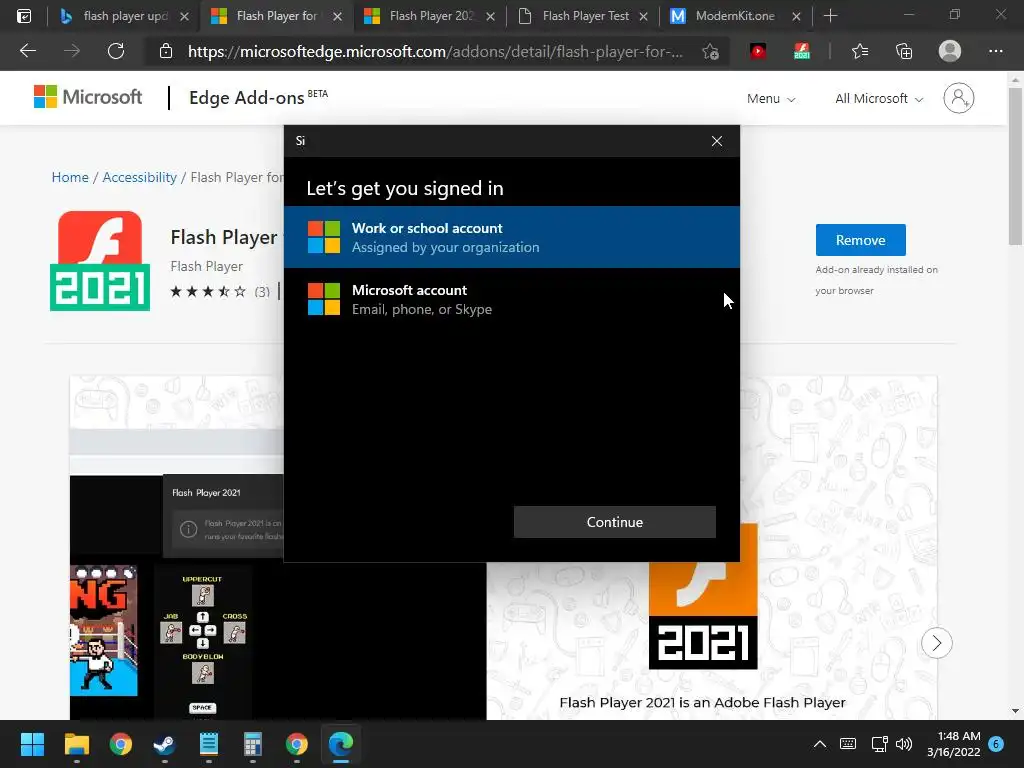Click the lock icon in address bar
This screenshot has width=1024, height=768.
(x=166, y=52)
